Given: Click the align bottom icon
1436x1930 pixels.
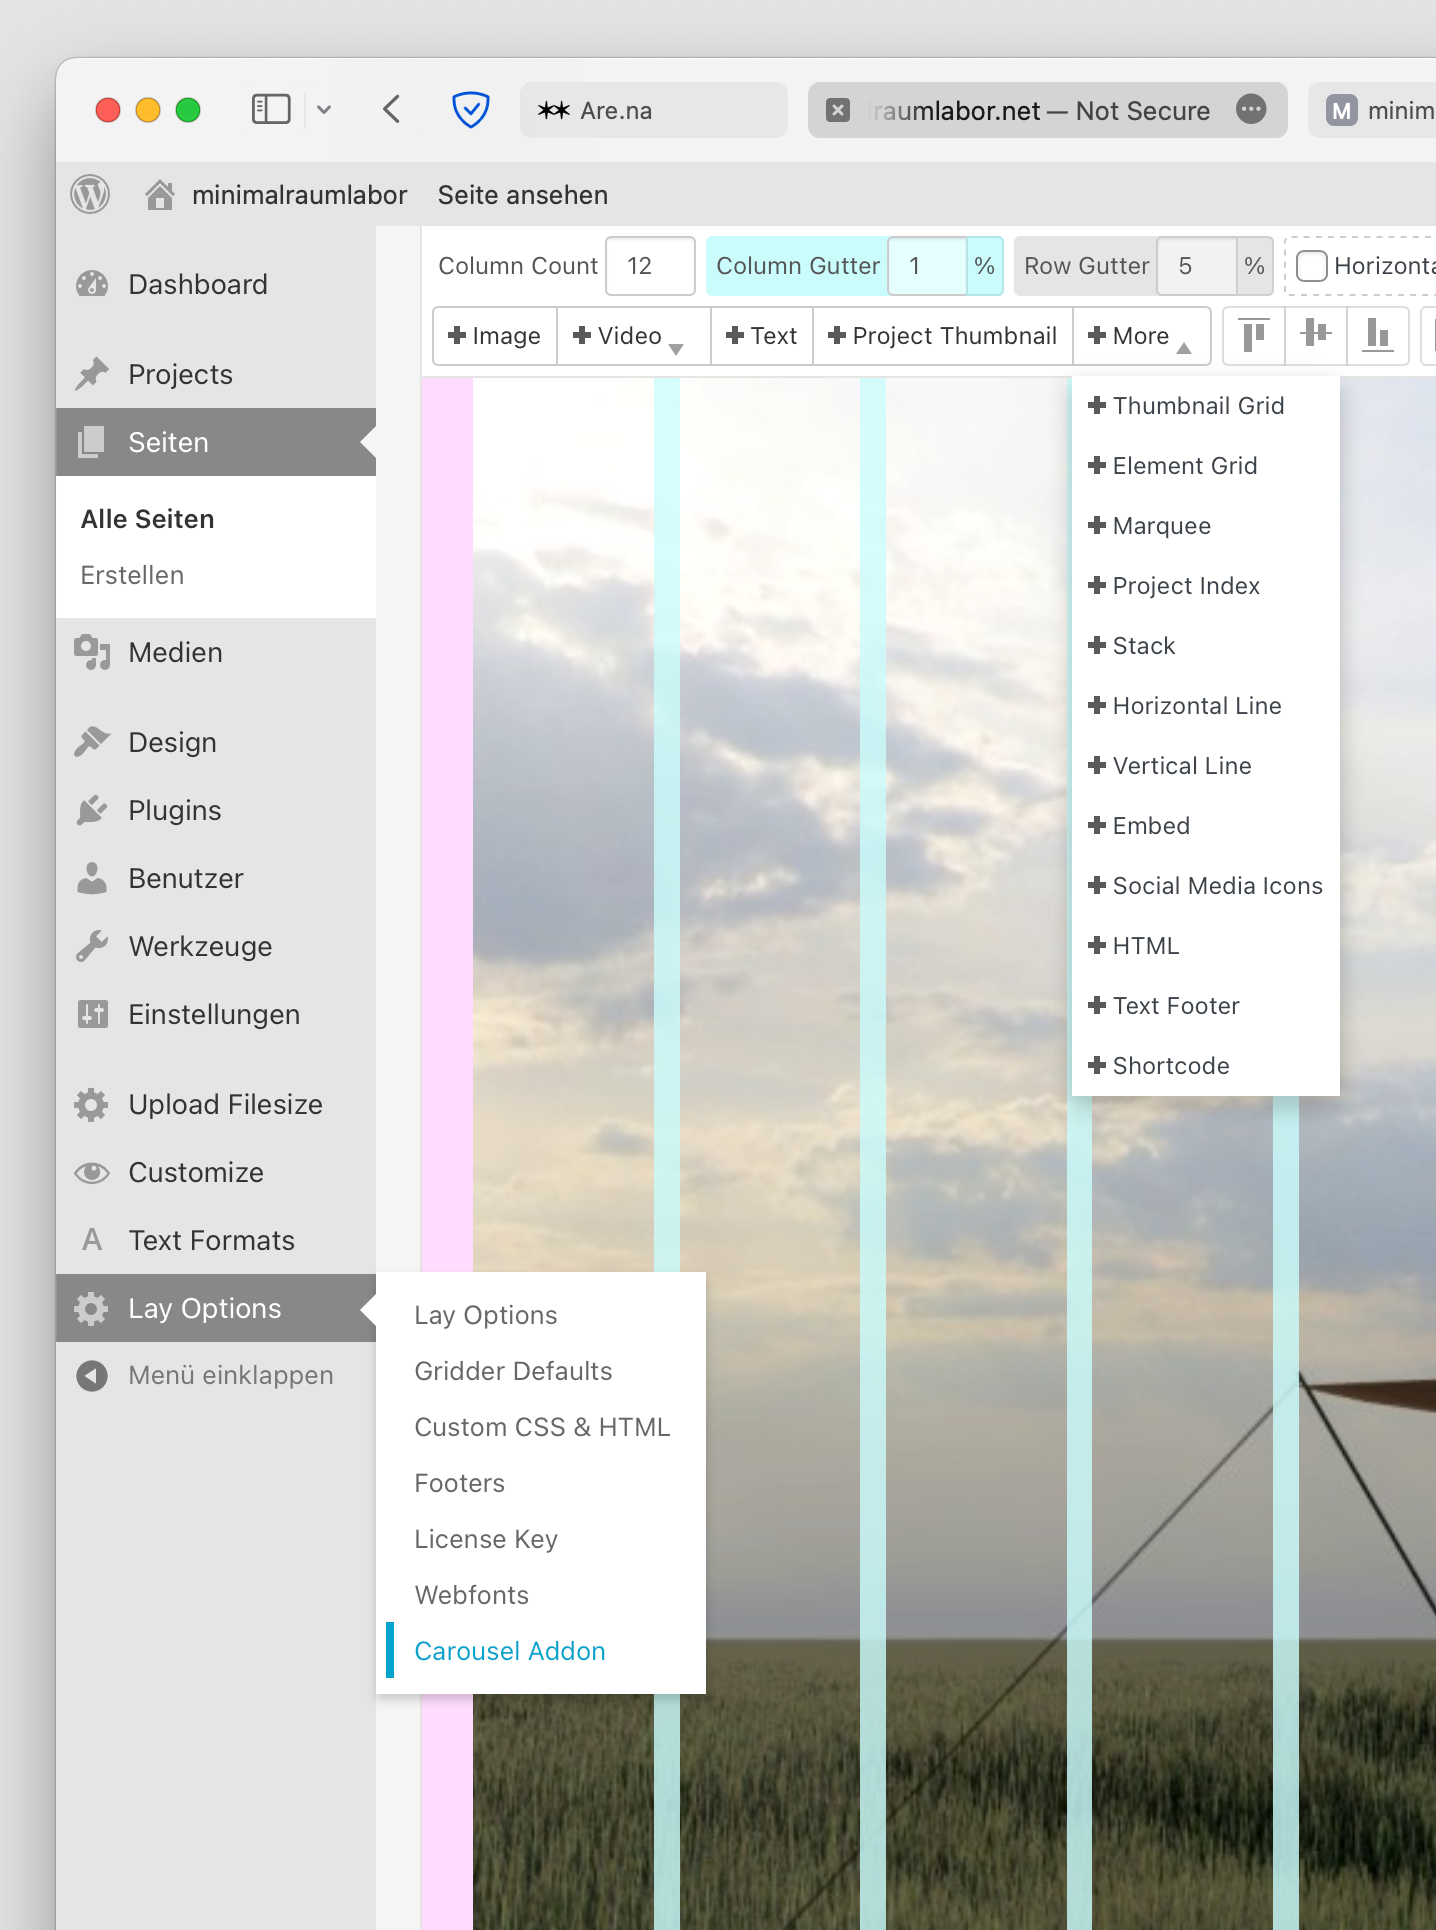Looking at the screenshot, I should (x=1378, y=335).
